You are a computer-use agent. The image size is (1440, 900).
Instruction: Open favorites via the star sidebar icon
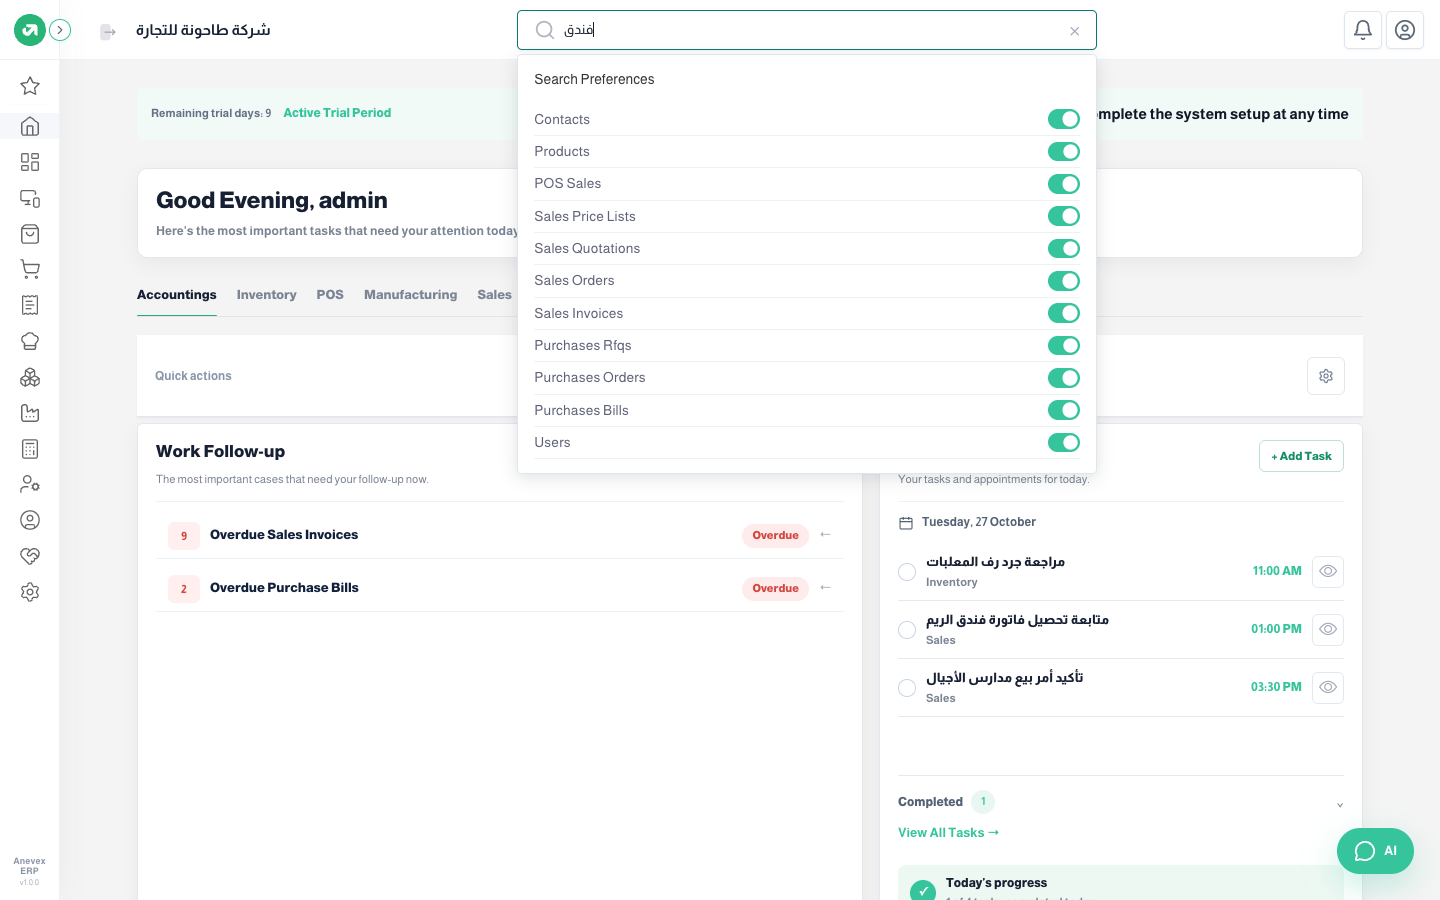(x=30, y=86)
